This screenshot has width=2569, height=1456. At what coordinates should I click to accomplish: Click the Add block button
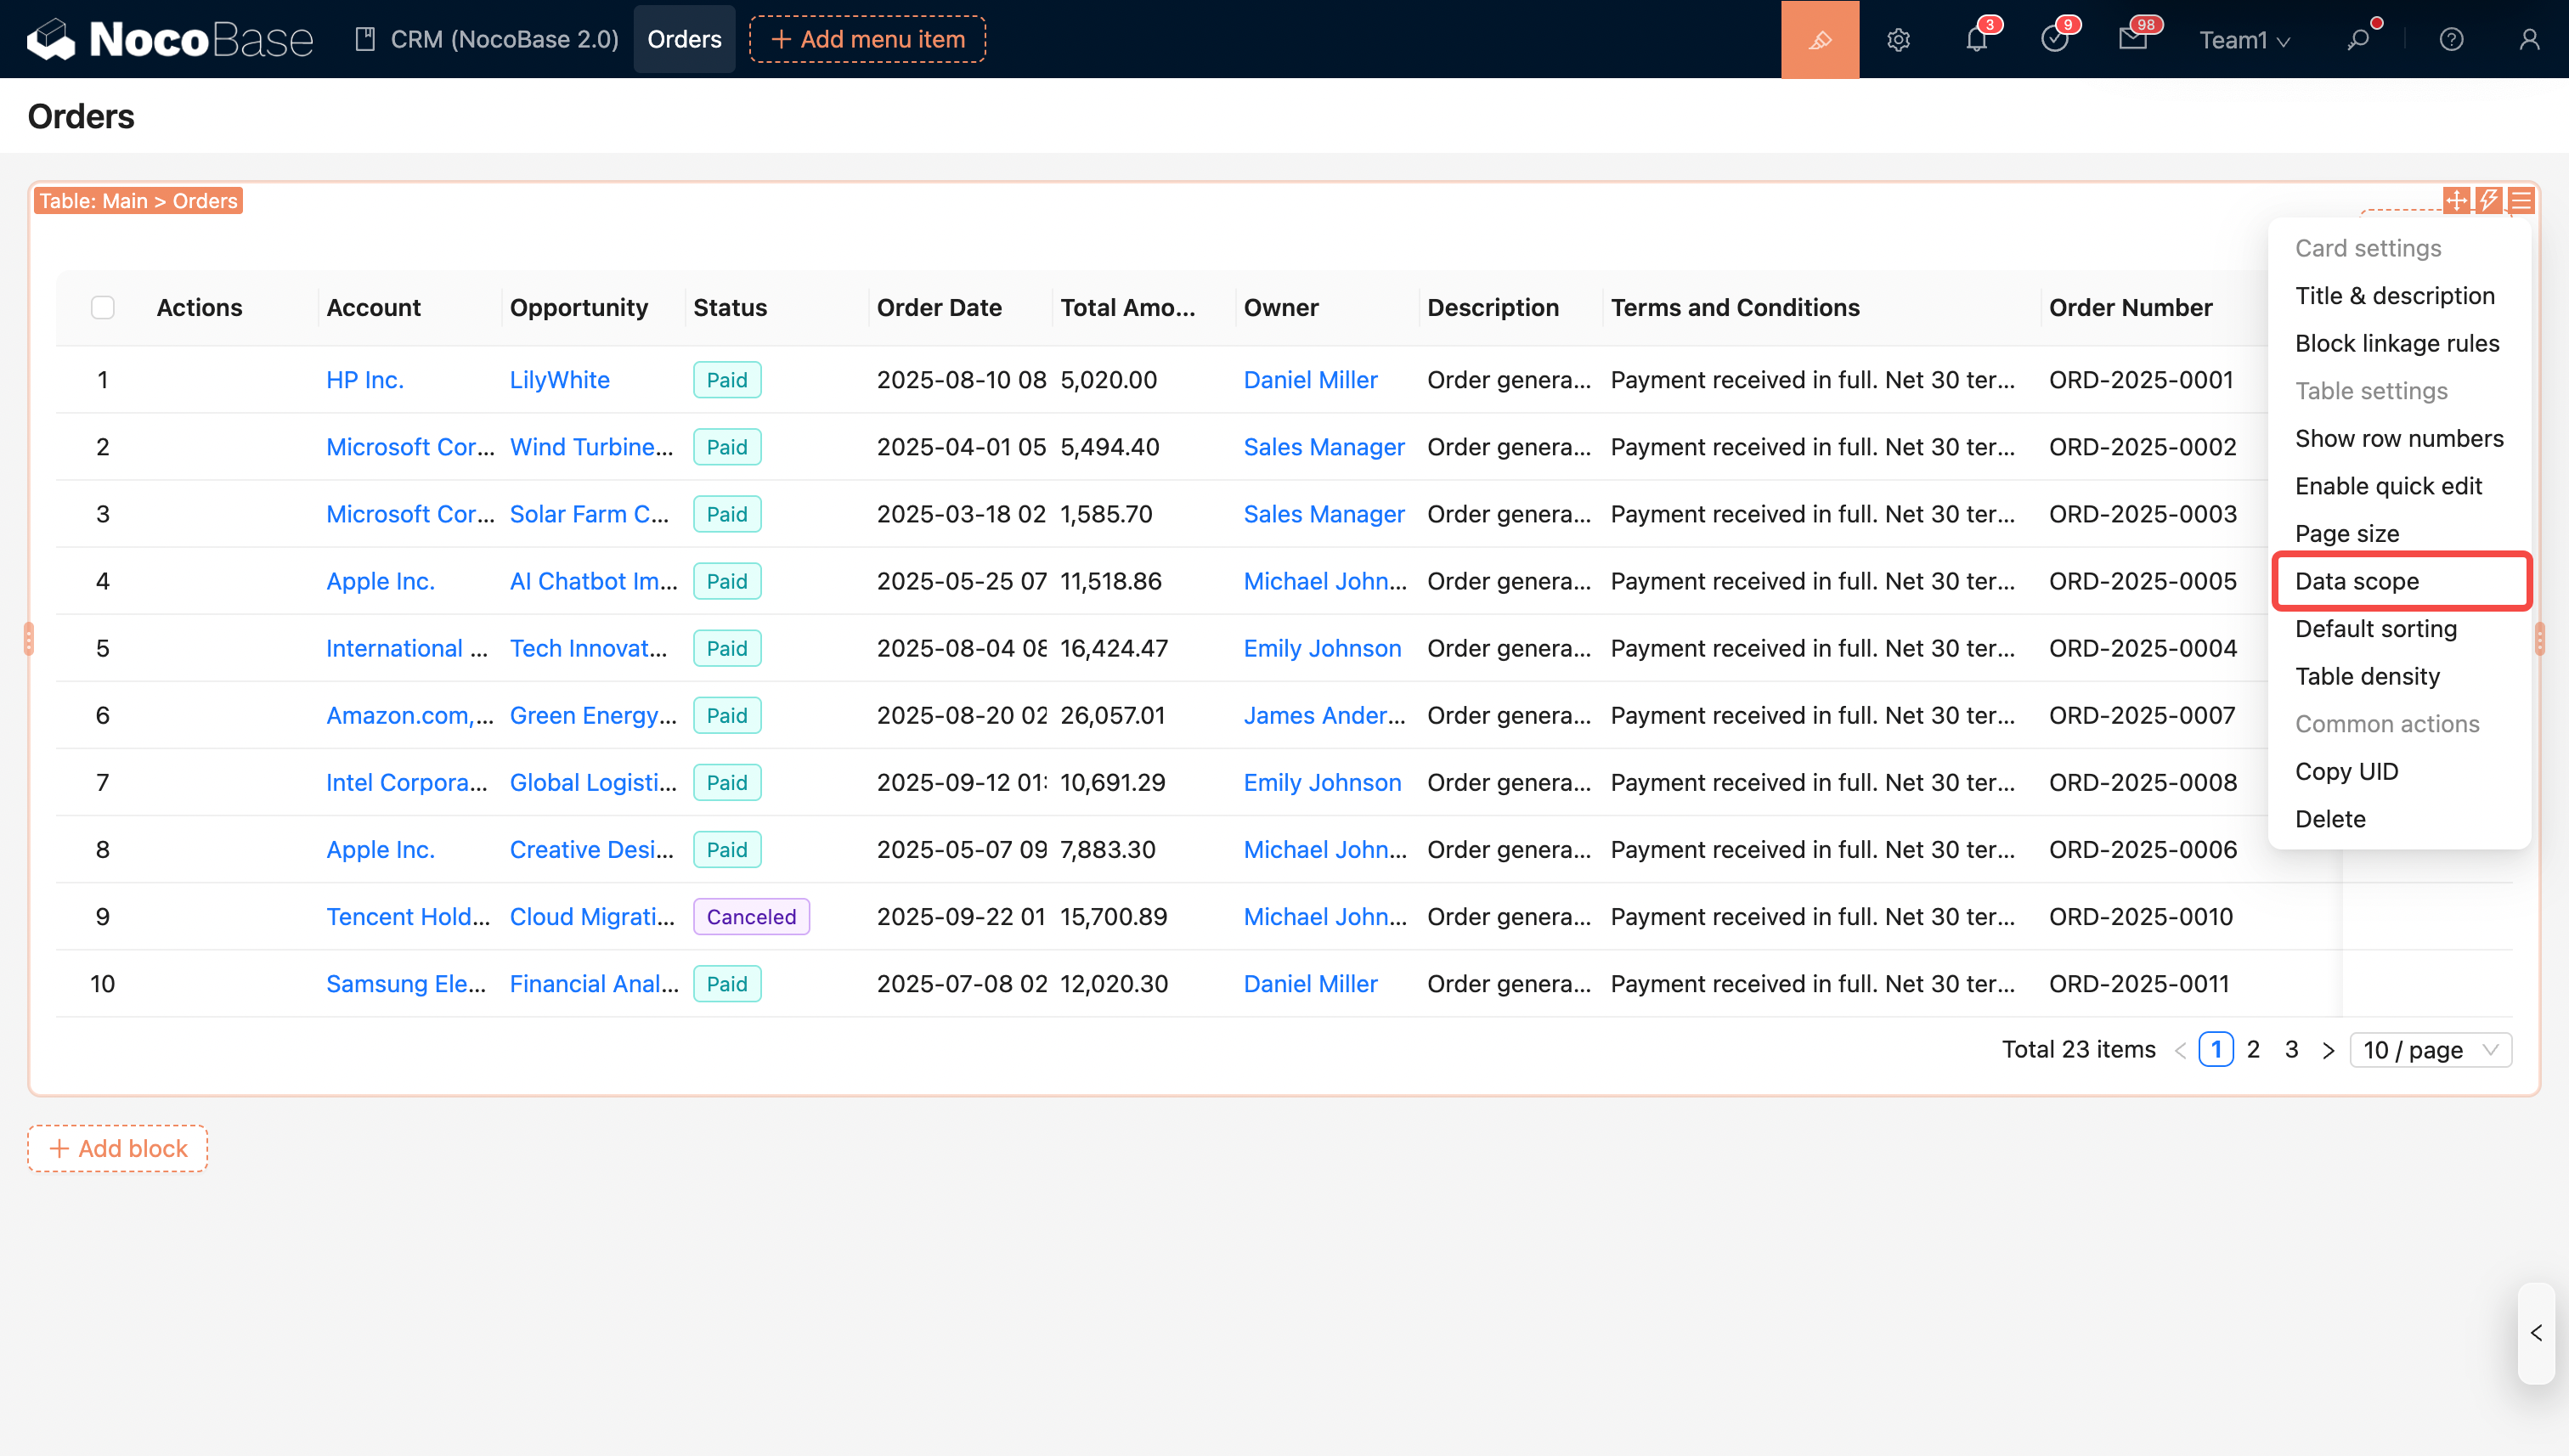point(118,1148)
